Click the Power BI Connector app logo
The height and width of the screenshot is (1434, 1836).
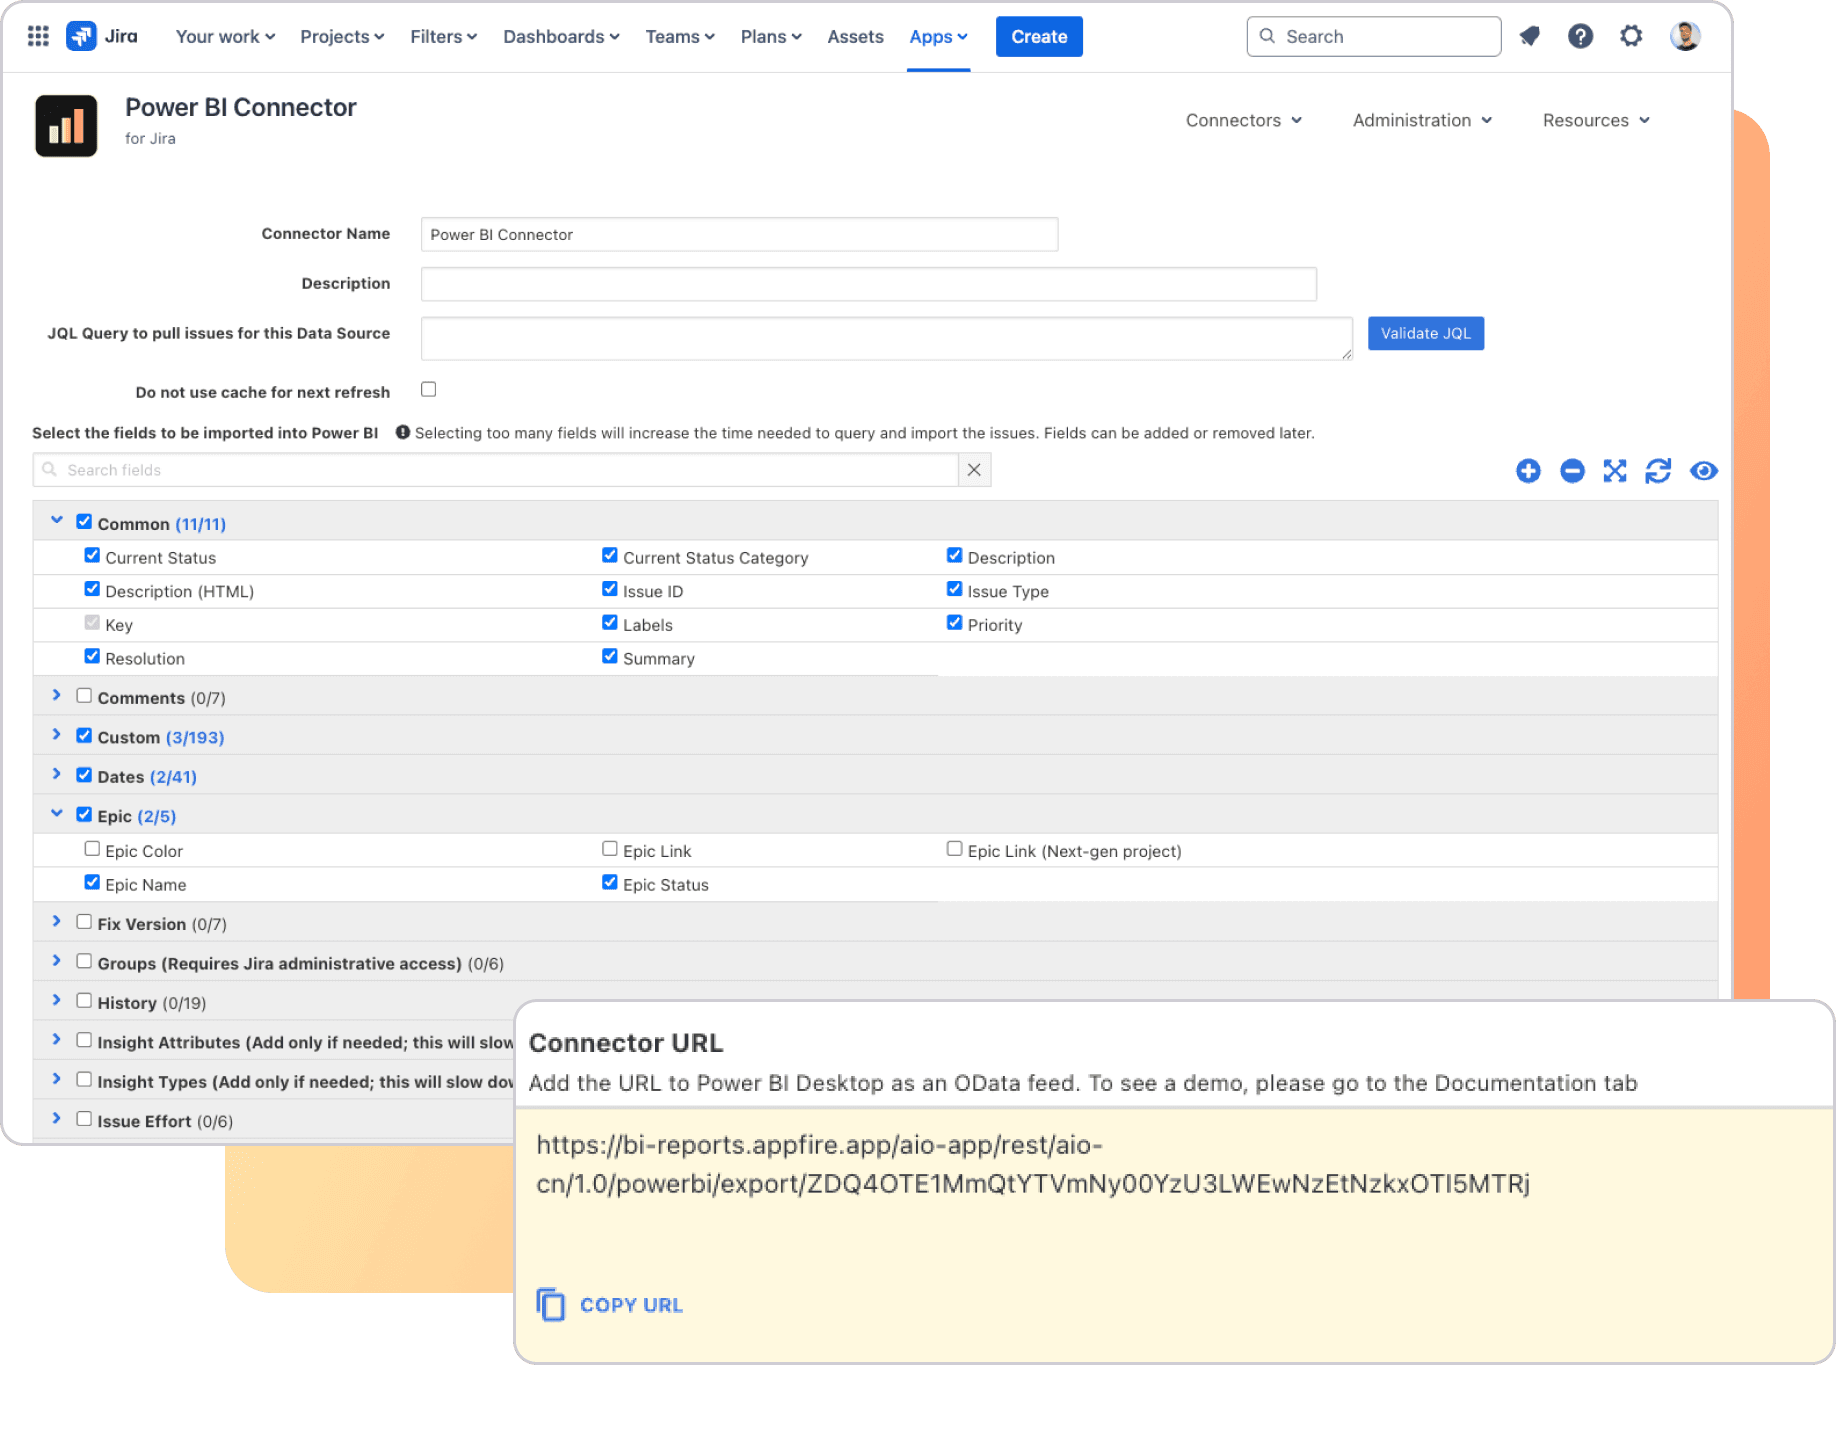(x=66, y=126)
